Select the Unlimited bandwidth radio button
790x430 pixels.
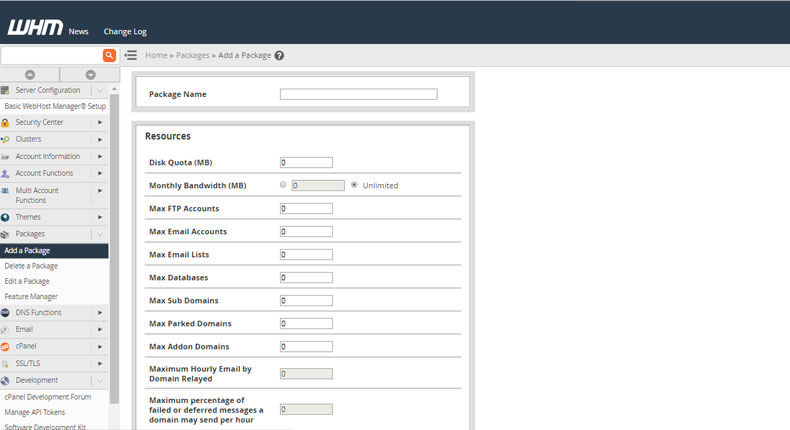tap(354, 185)
